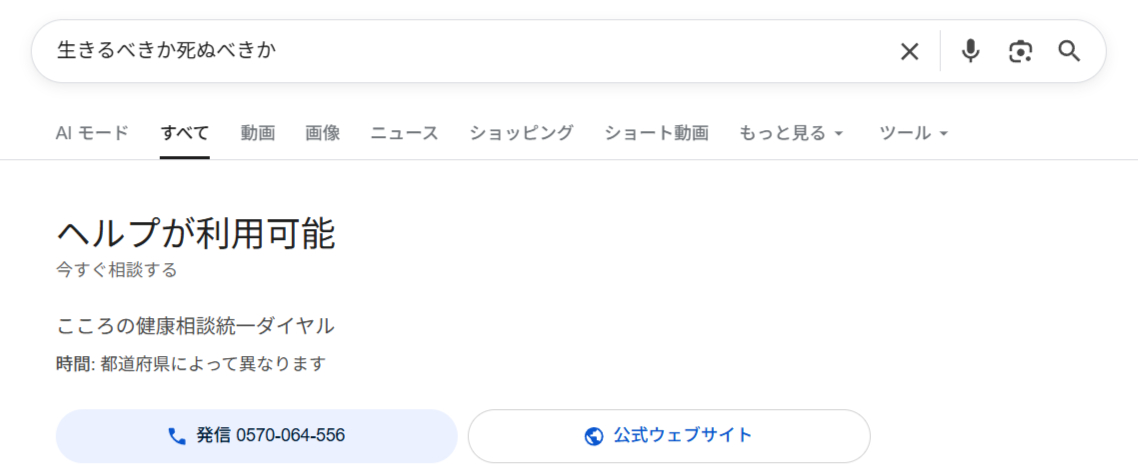Open the ツール dropdown menu

point(913,133)
